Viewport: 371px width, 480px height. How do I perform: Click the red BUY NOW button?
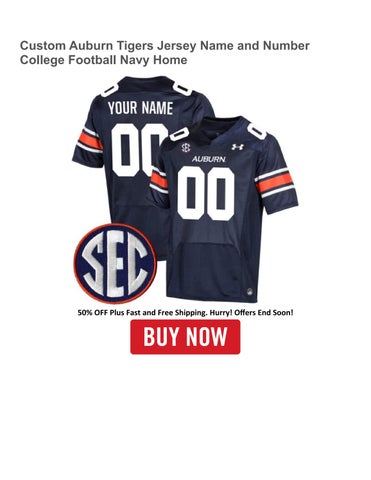click(185, 337)
